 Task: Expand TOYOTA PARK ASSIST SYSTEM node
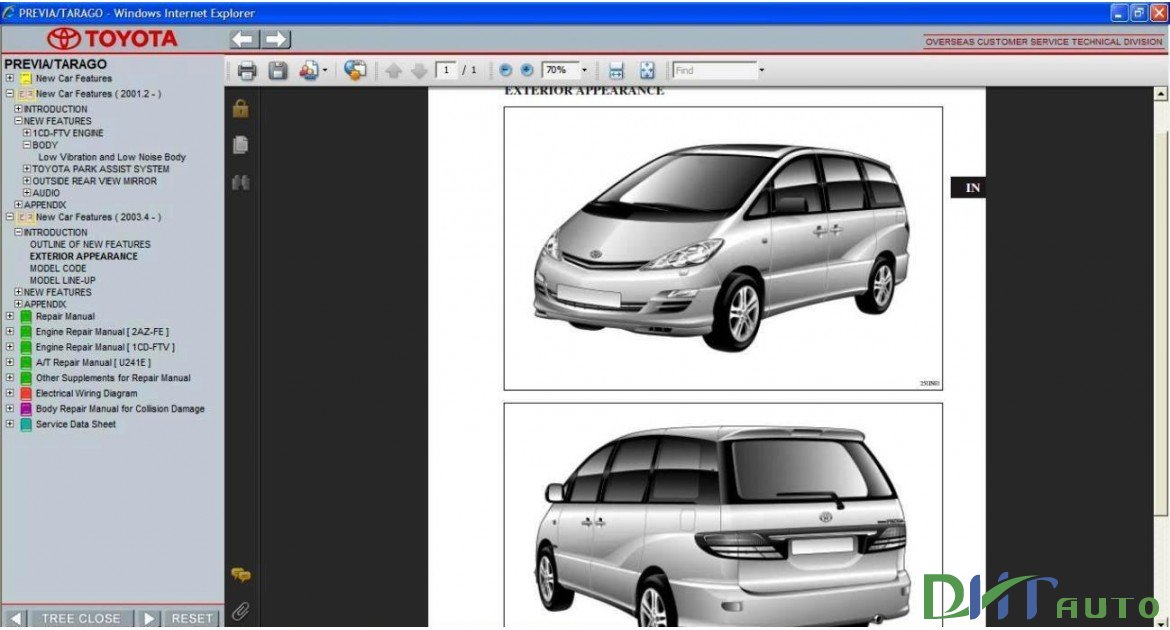tap(27, 168)
